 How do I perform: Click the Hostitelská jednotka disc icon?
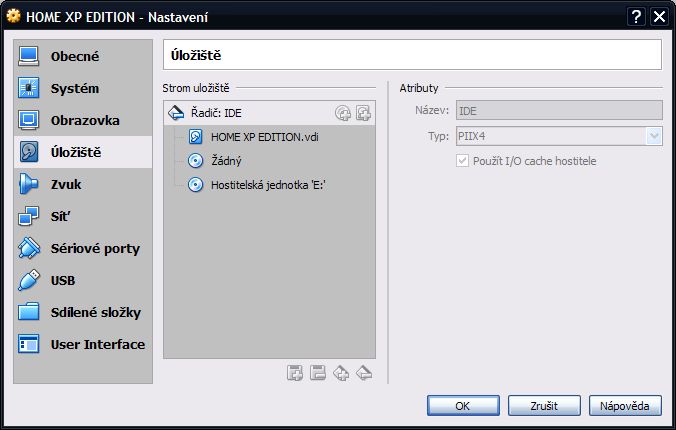[195, 185]
